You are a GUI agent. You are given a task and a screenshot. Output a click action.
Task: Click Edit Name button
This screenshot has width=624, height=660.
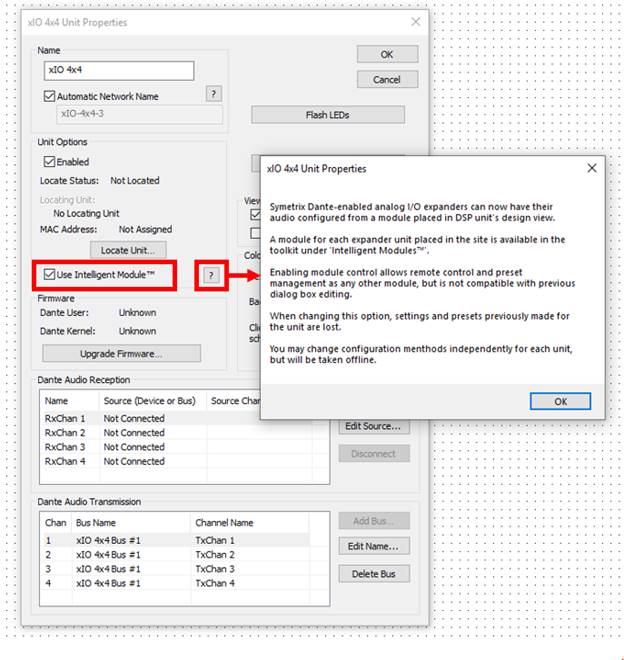(x=374, y=546)
